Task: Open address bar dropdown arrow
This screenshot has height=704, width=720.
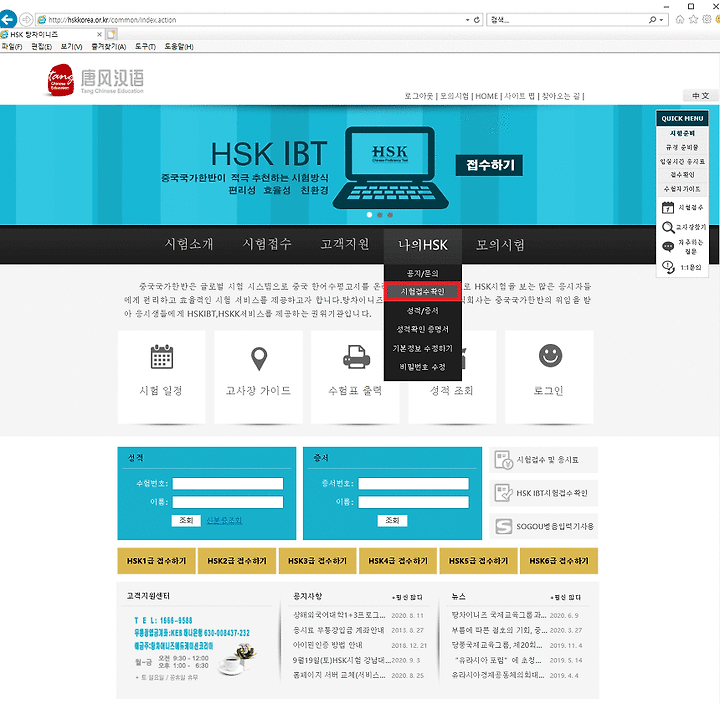Action: click(x=467, y=20)
